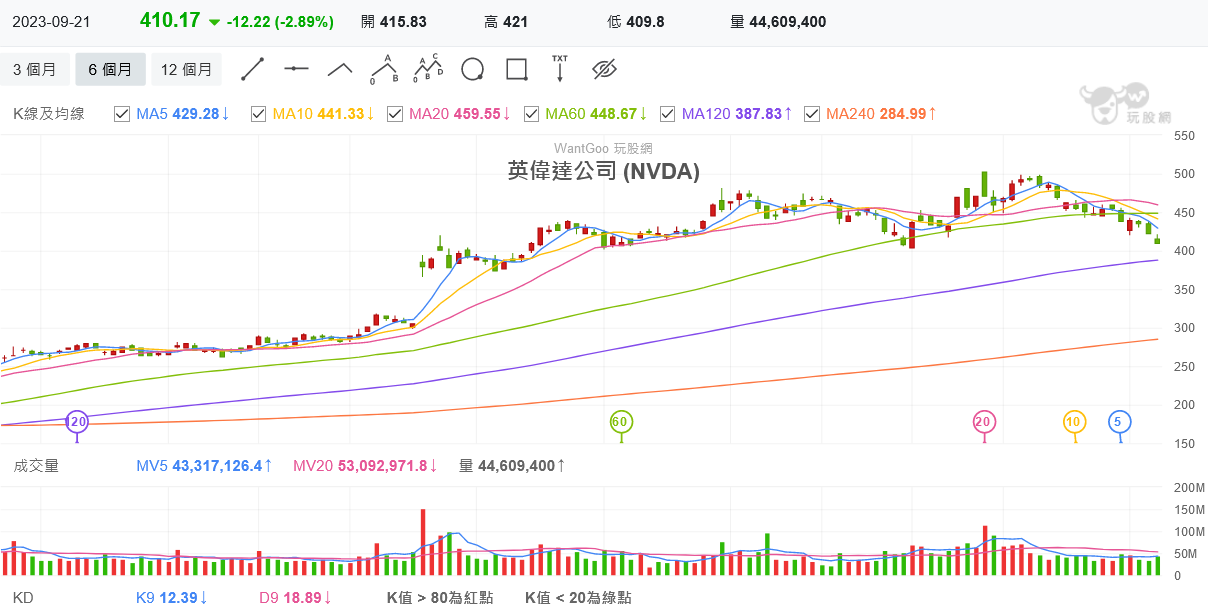The image size is (1208, 608).
Task: Click the MA240 284.99 value label
Action: (882, 114)
